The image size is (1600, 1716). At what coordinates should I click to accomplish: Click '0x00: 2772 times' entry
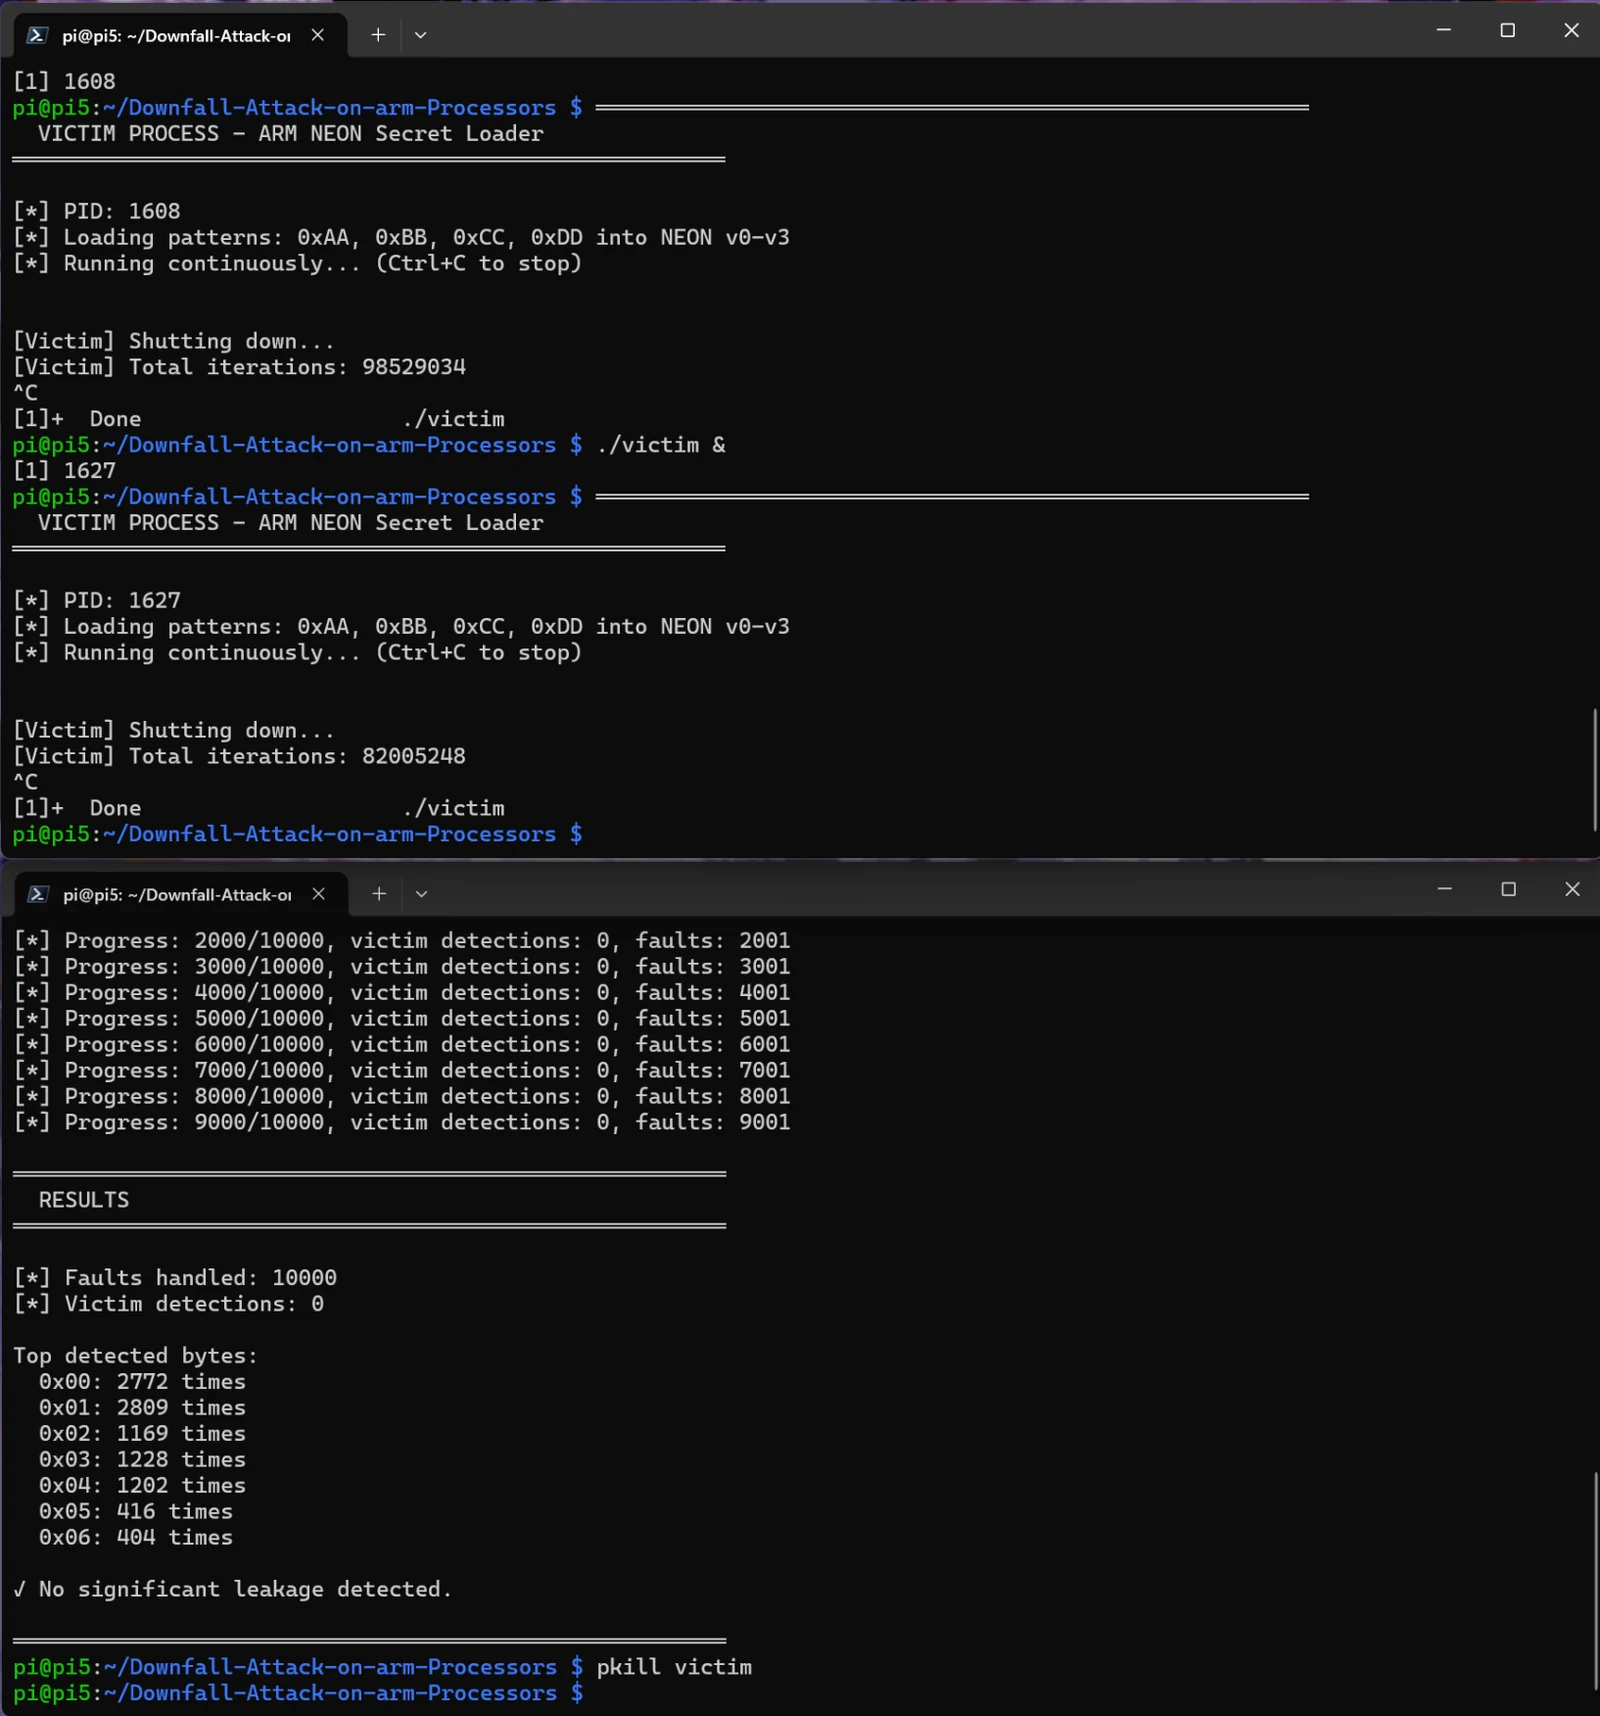142,1382
